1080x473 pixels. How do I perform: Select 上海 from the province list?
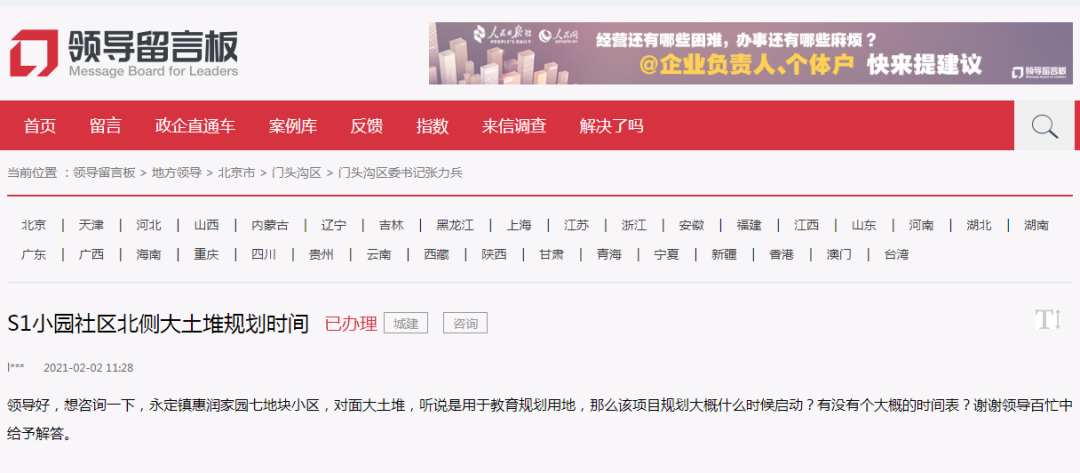(519, 225)
